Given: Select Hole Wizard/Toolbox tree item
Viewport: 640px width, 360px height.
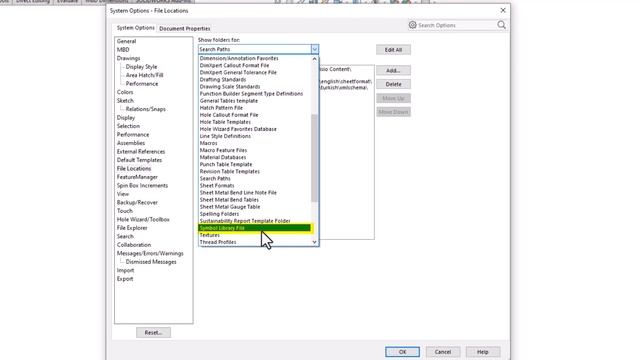Looking at the screenshot, I should (143, 220).
